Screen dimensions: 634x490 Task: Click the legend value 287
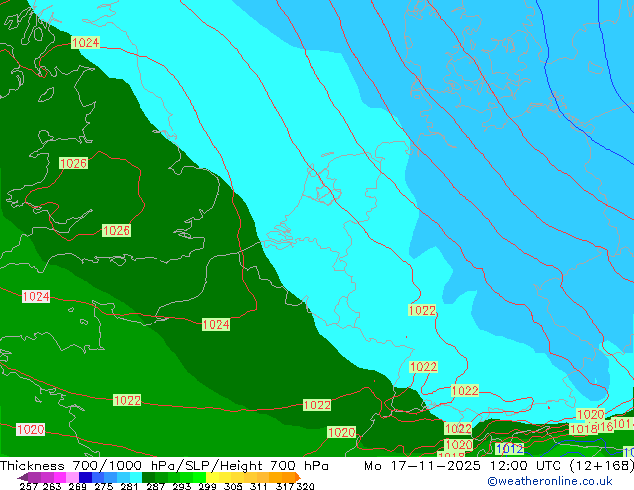click(155, 486)
